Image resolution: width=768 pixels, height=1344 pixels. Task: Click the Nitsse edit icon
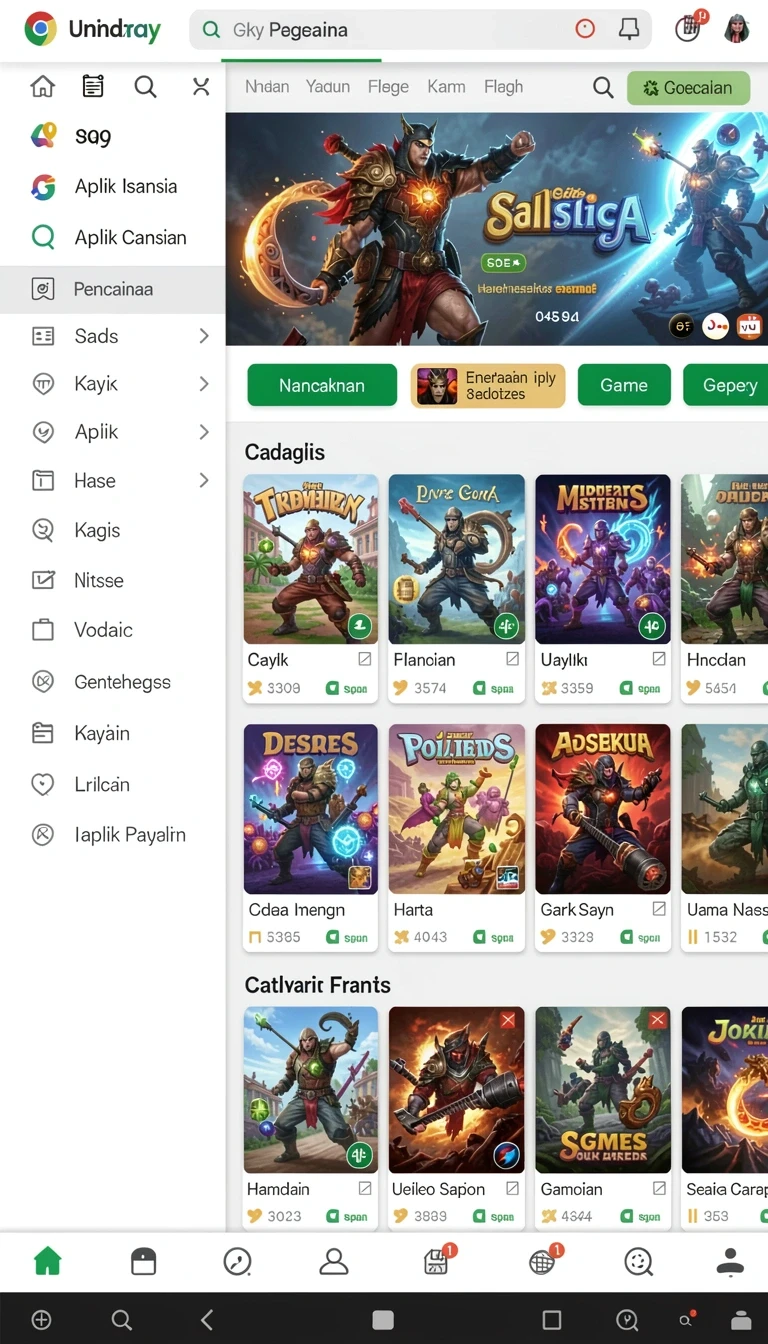click(x=43, y=580)
